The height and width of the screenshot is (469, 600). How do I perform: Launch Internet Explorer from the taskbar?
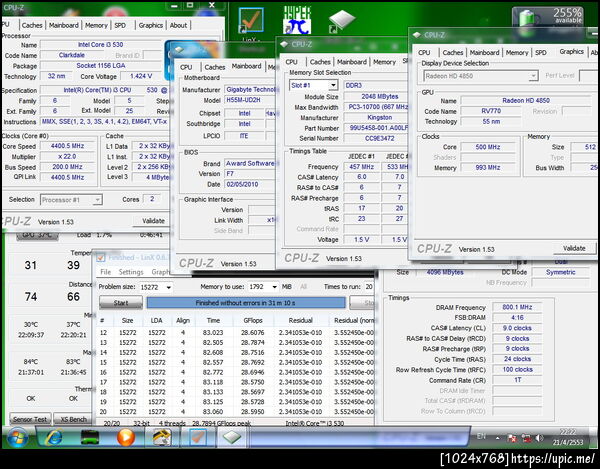[54, 437]
